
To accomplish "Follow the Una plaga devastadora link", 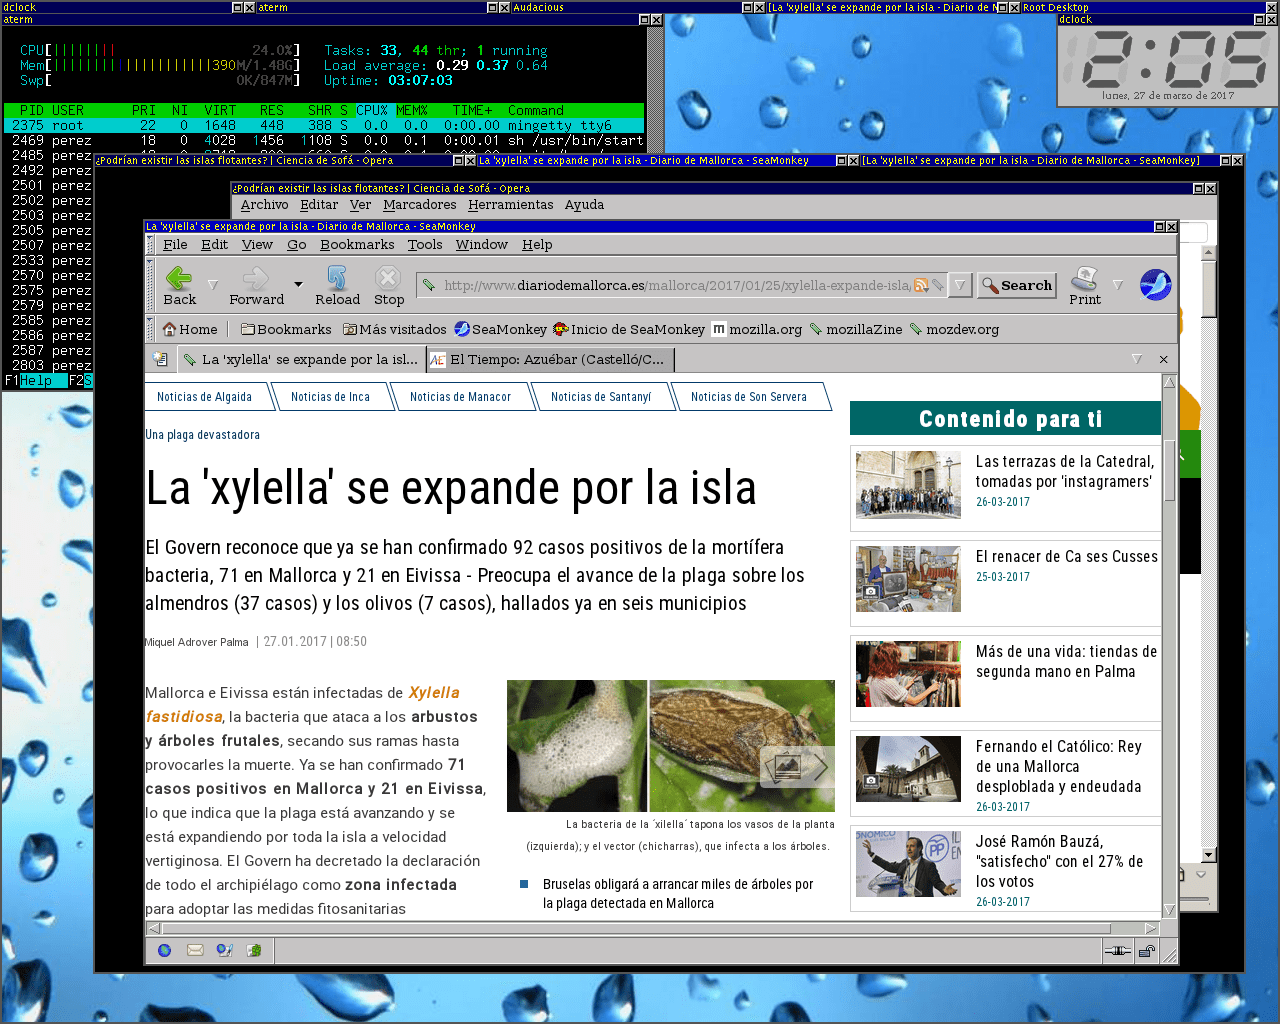I will 203,435.
